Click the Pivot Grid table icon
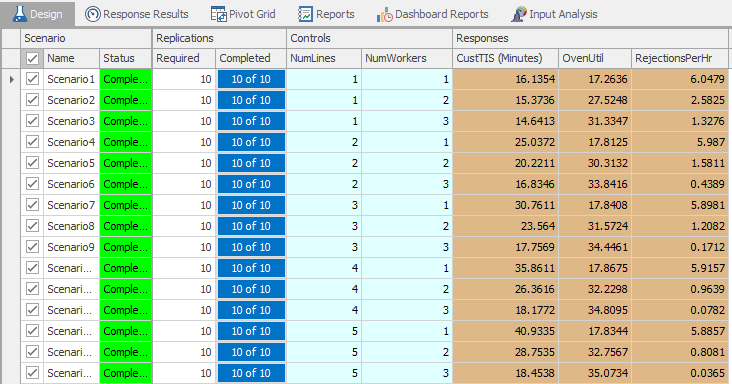The width and height of the screenshot is (732, 384). 218,14
